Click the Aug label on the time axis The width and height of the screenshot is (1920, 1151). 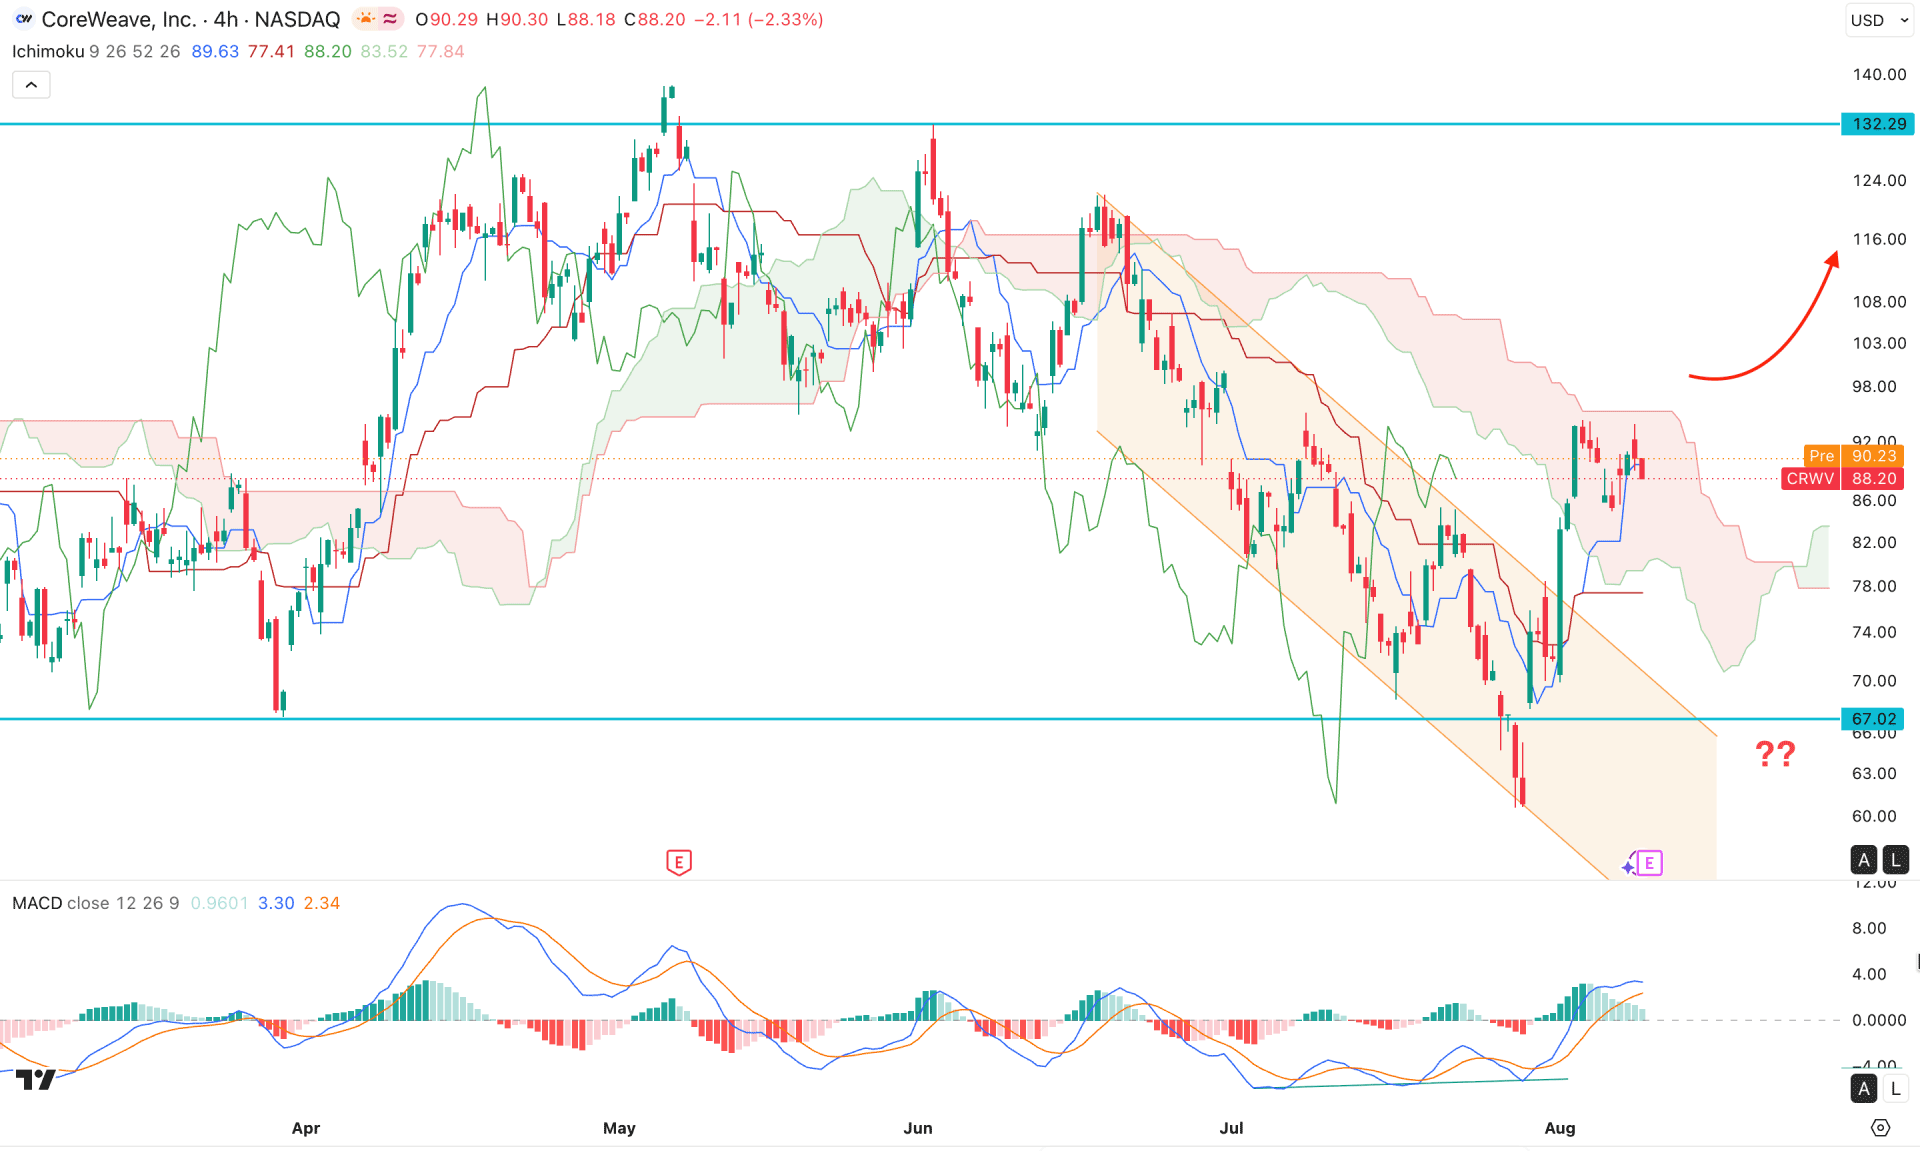point(1560,1128)
